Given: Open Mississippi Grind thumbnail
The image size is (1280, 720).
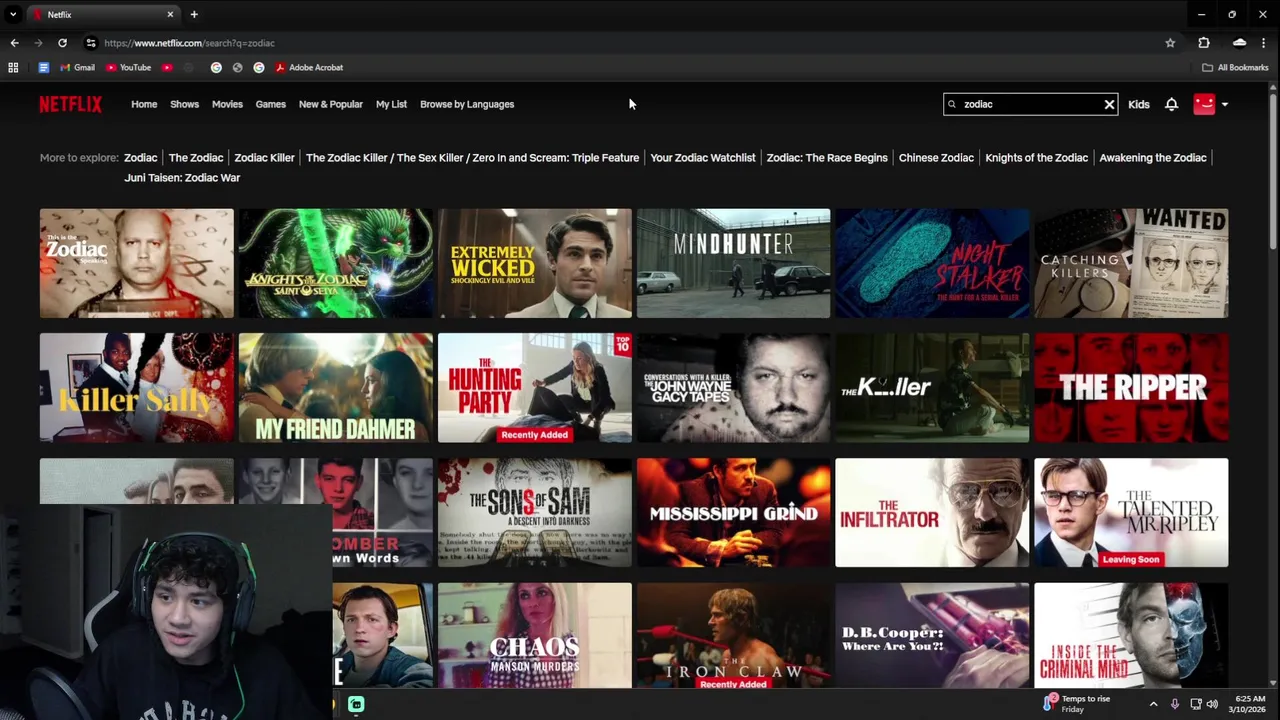Looking at the screenshot, I should pos(734,513).
